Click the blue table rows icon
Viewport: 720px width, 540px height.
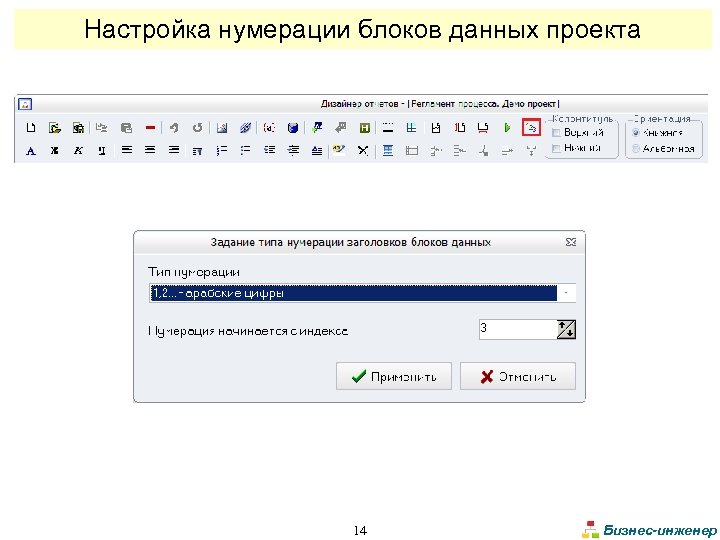point(388,151)
